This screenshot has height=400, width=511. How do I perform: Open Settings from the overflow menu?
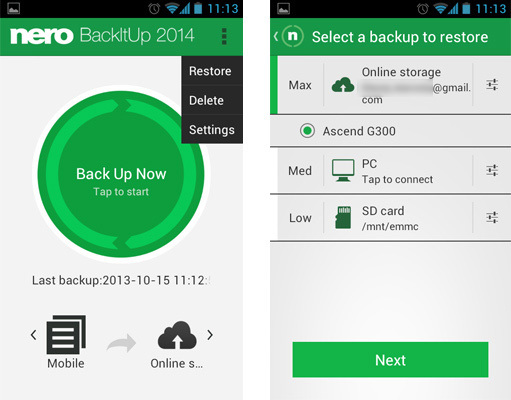[x=212, y=130]
